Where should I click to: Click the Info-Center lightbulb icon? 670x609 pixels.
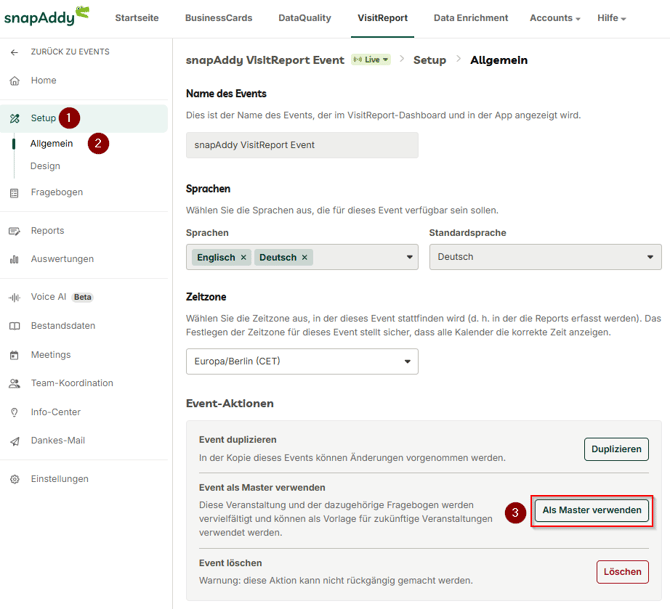click(15, 412)
